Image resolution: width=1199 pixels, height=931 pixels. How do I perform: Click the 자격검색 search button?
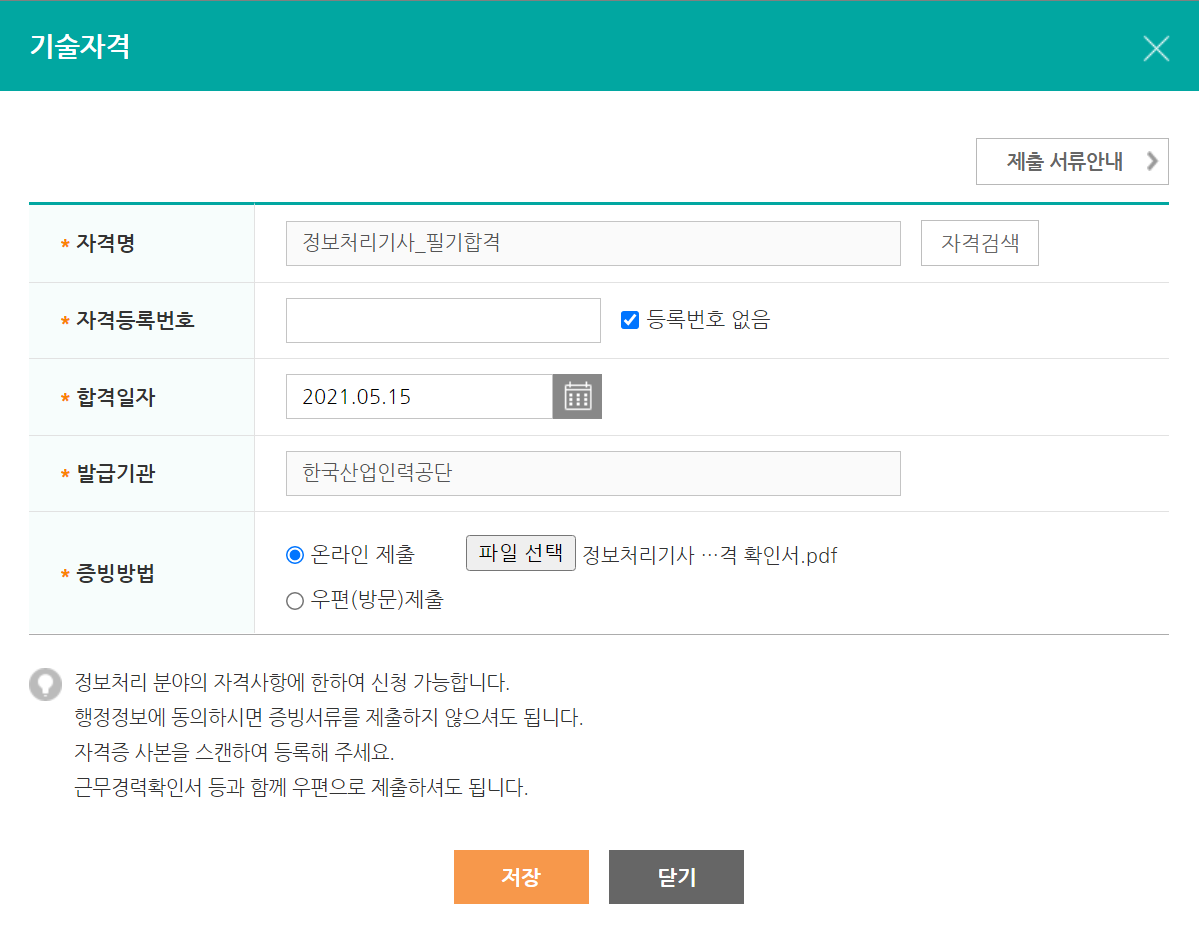(x=980, y=243)
